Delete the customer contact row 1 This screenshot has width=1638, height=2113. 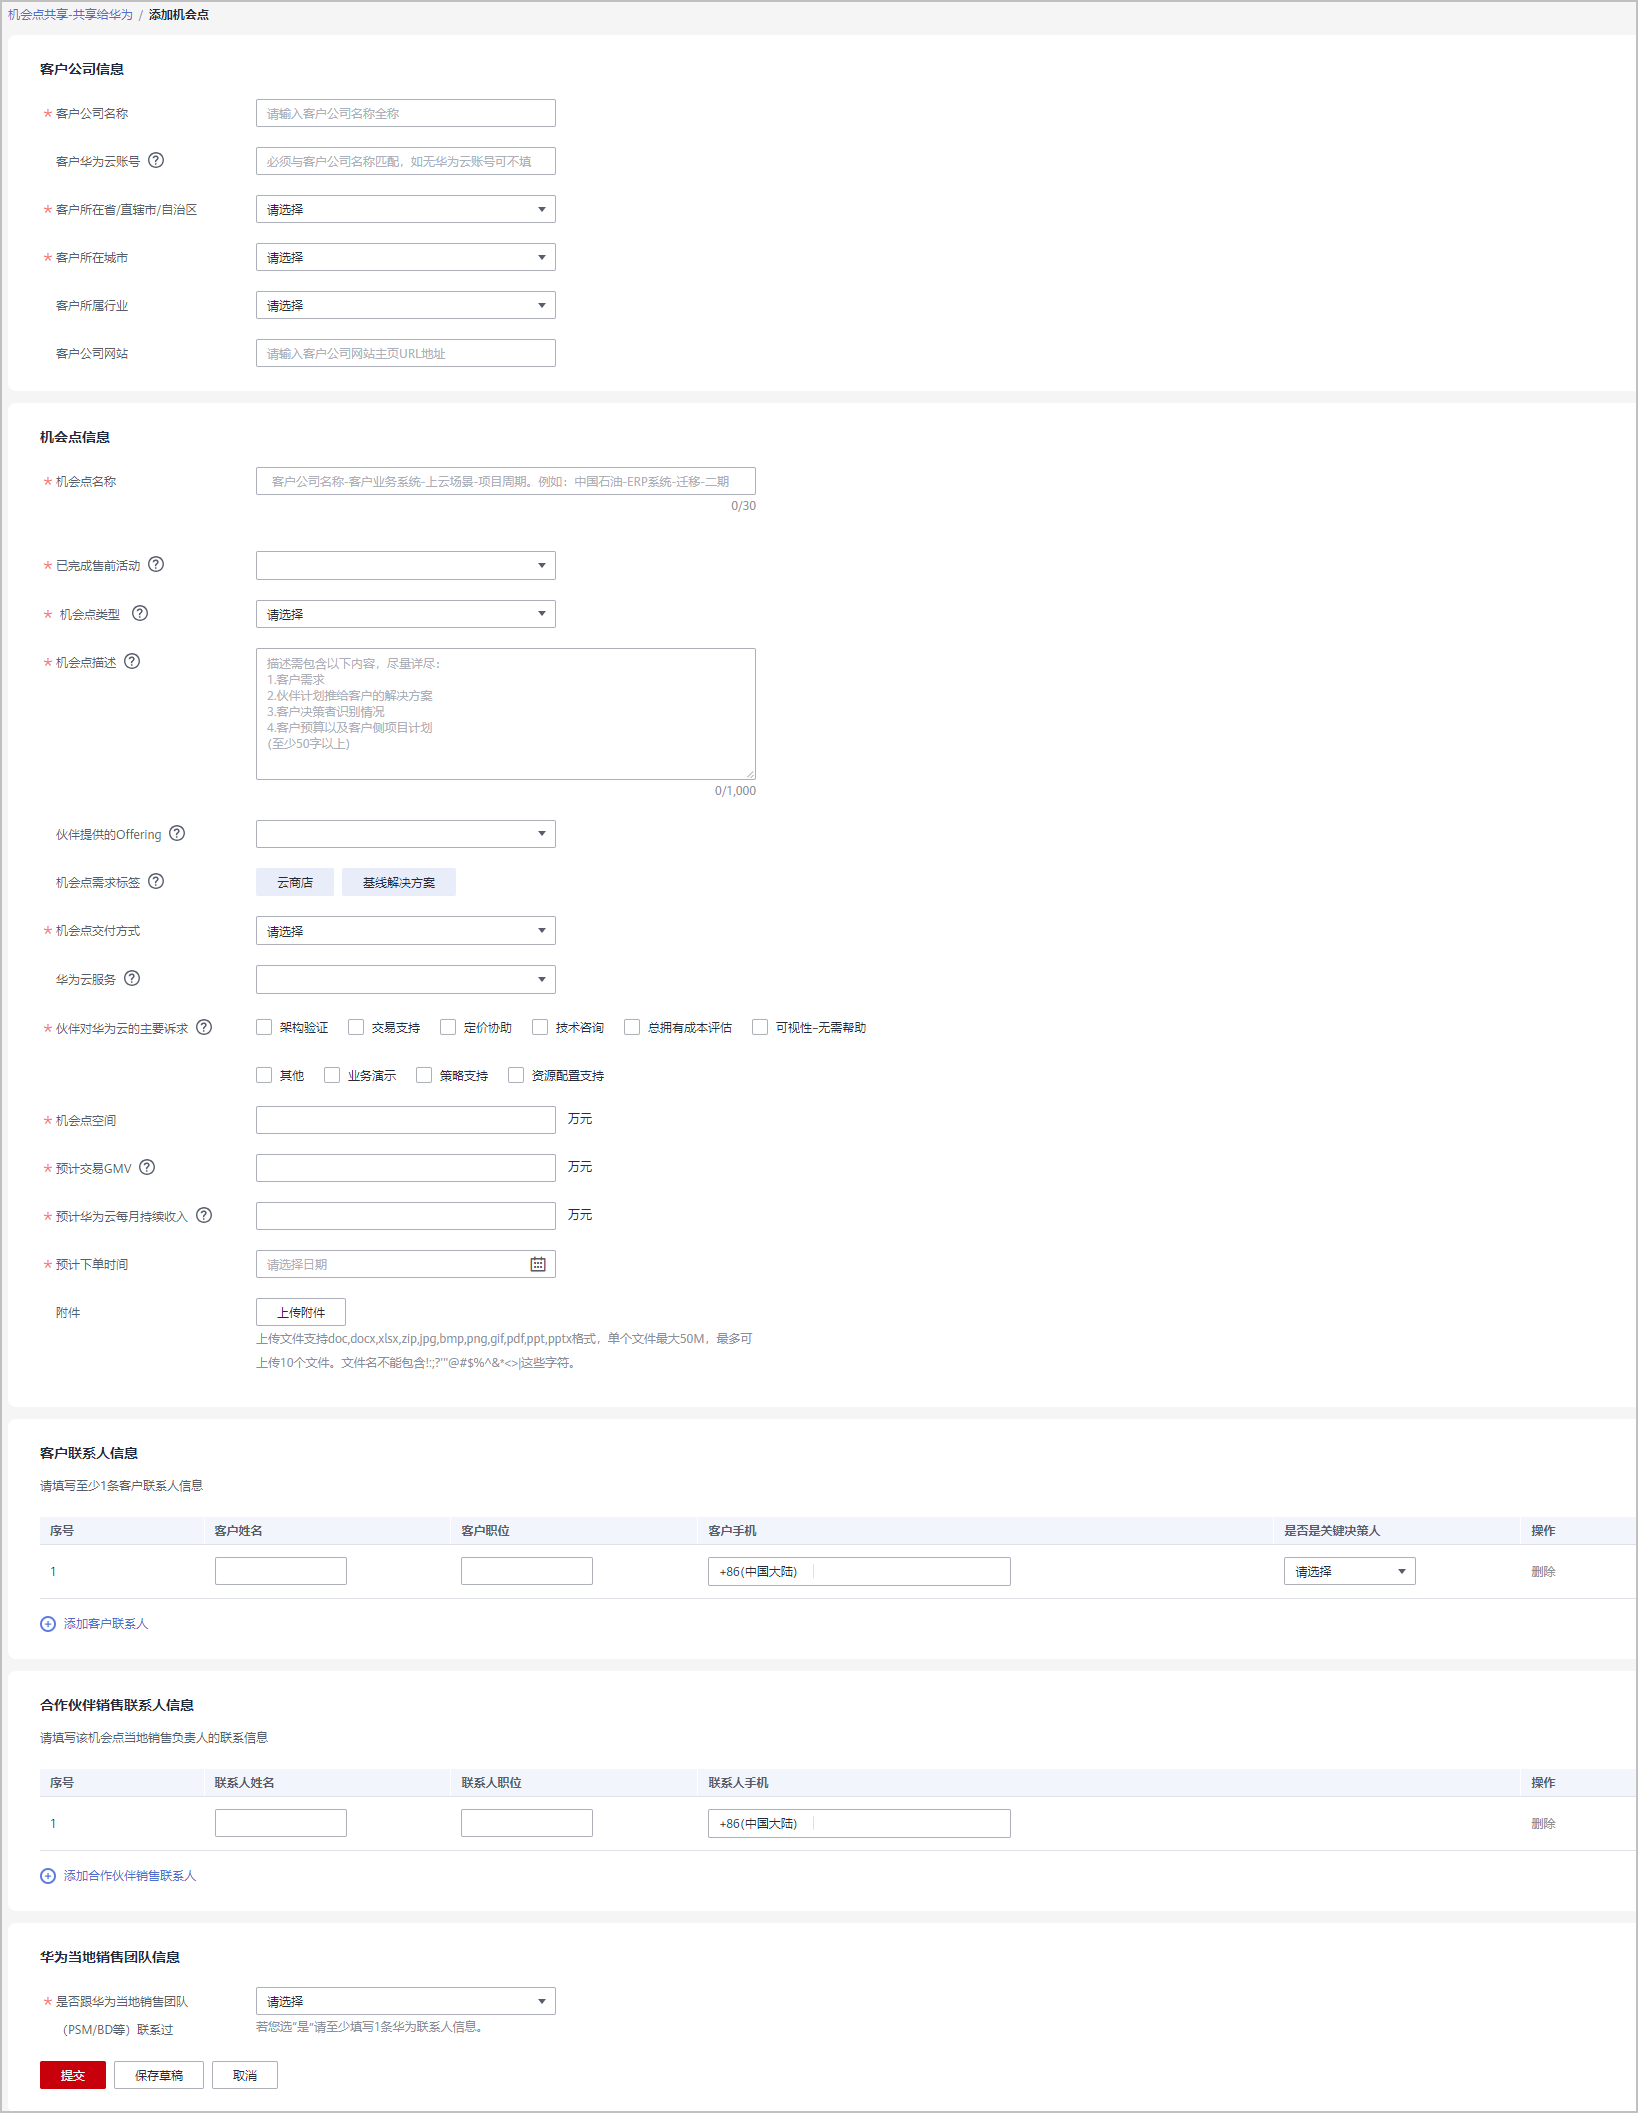[x=1543, y=1572]
